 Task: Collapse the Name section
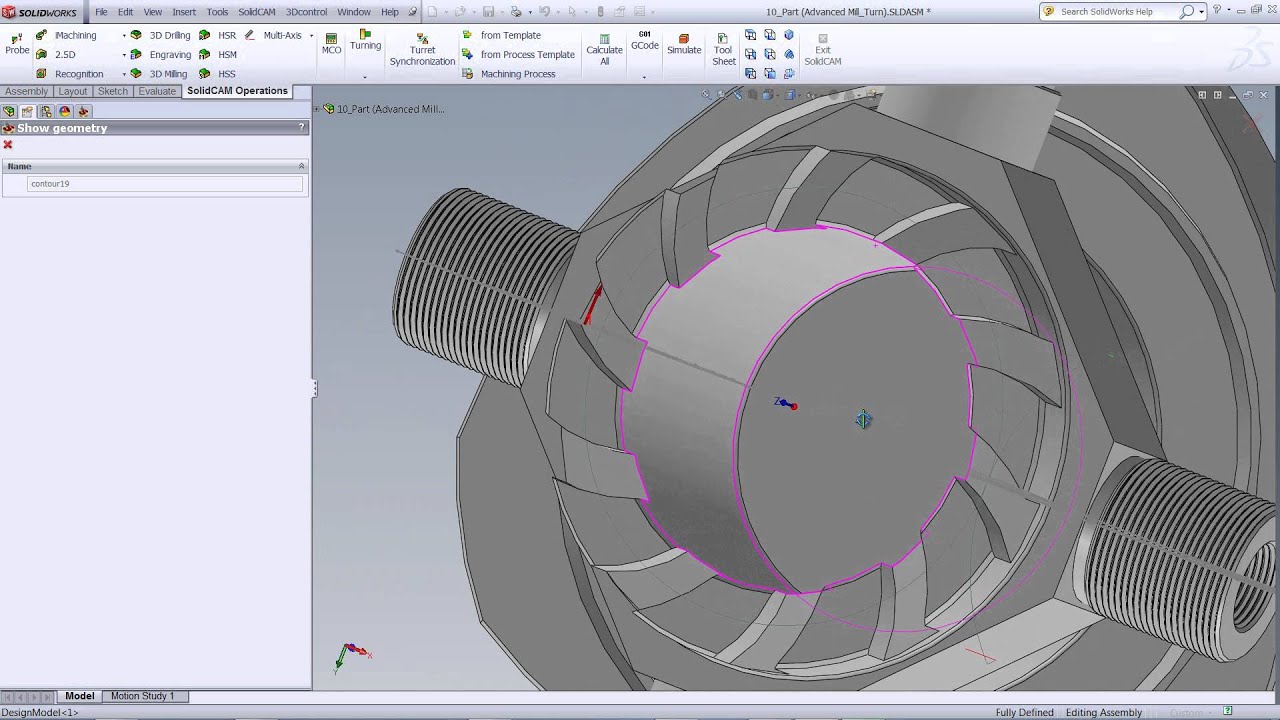[301, 166]
